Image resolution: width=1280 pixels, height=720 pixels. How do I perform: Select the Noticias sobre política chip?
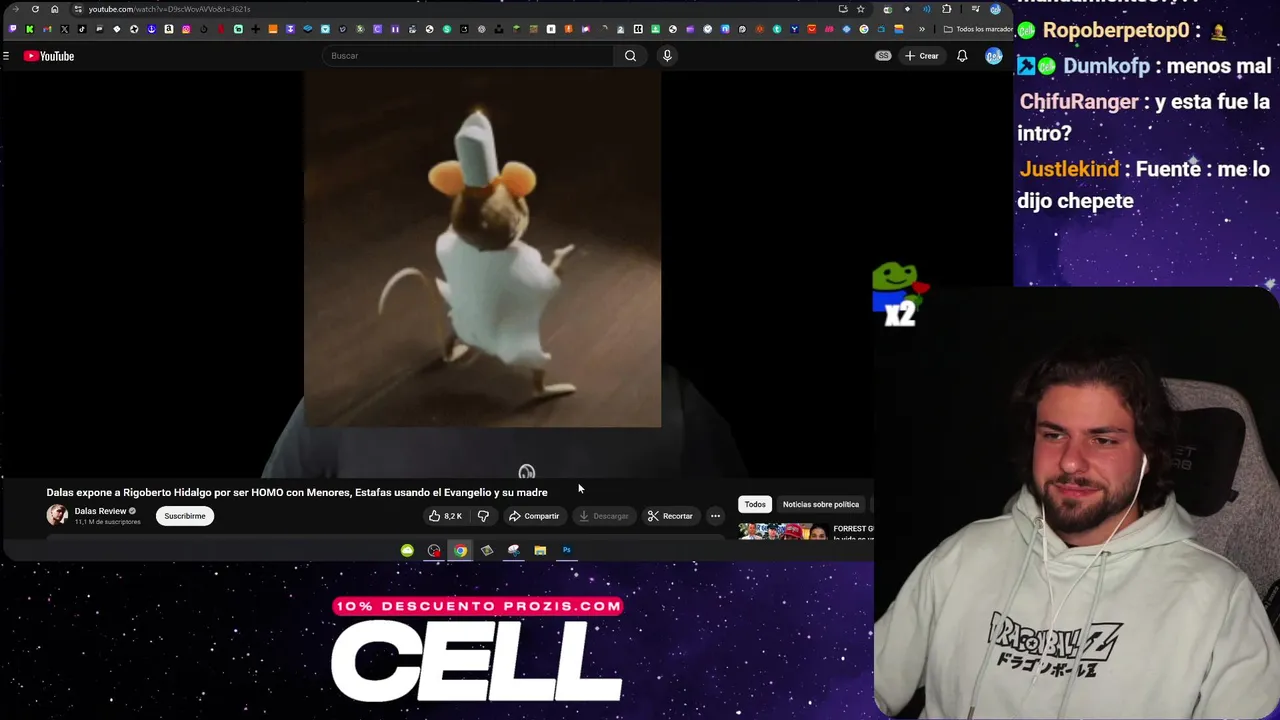pos(821,504)
